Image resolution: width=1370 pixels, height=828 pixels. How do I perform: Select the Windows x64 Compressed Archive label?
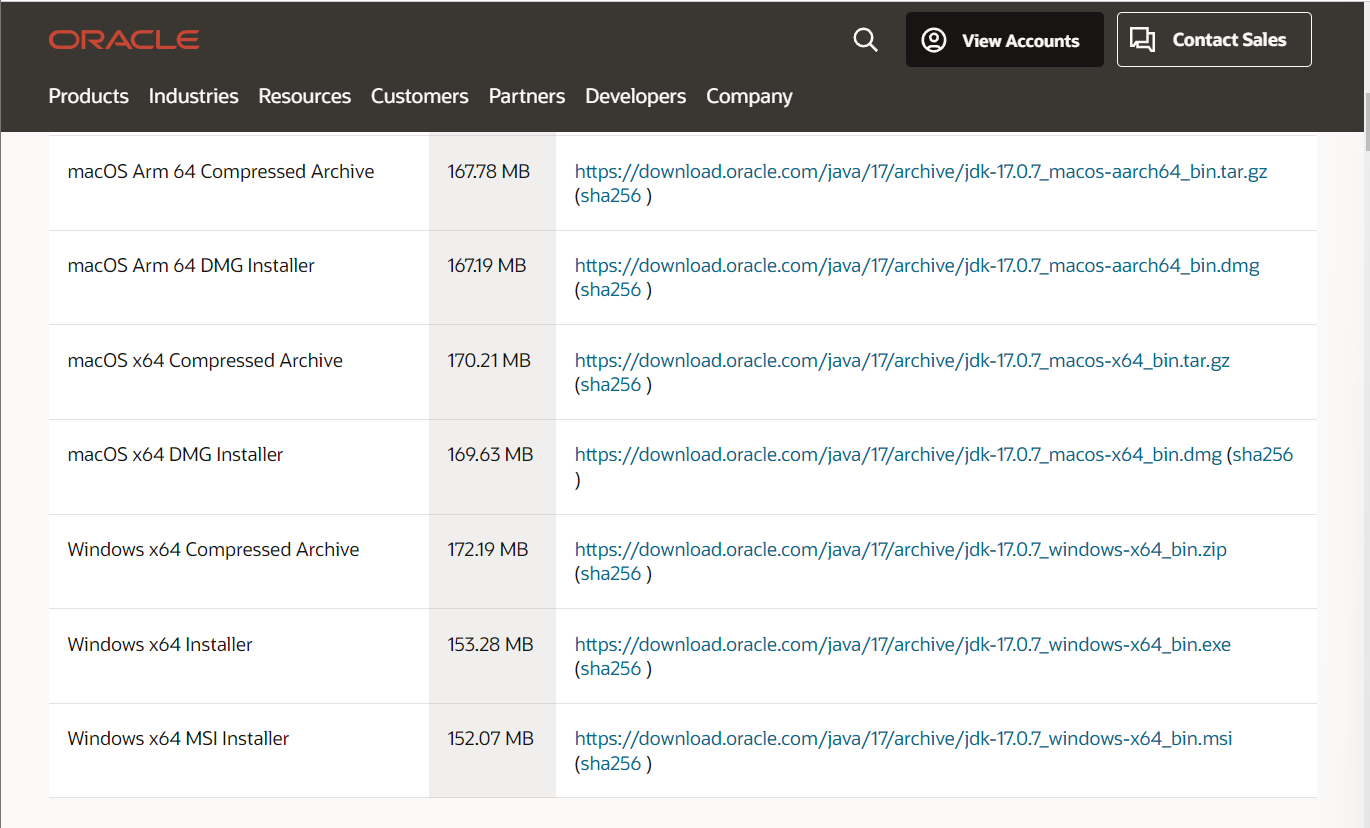(213, 549)
